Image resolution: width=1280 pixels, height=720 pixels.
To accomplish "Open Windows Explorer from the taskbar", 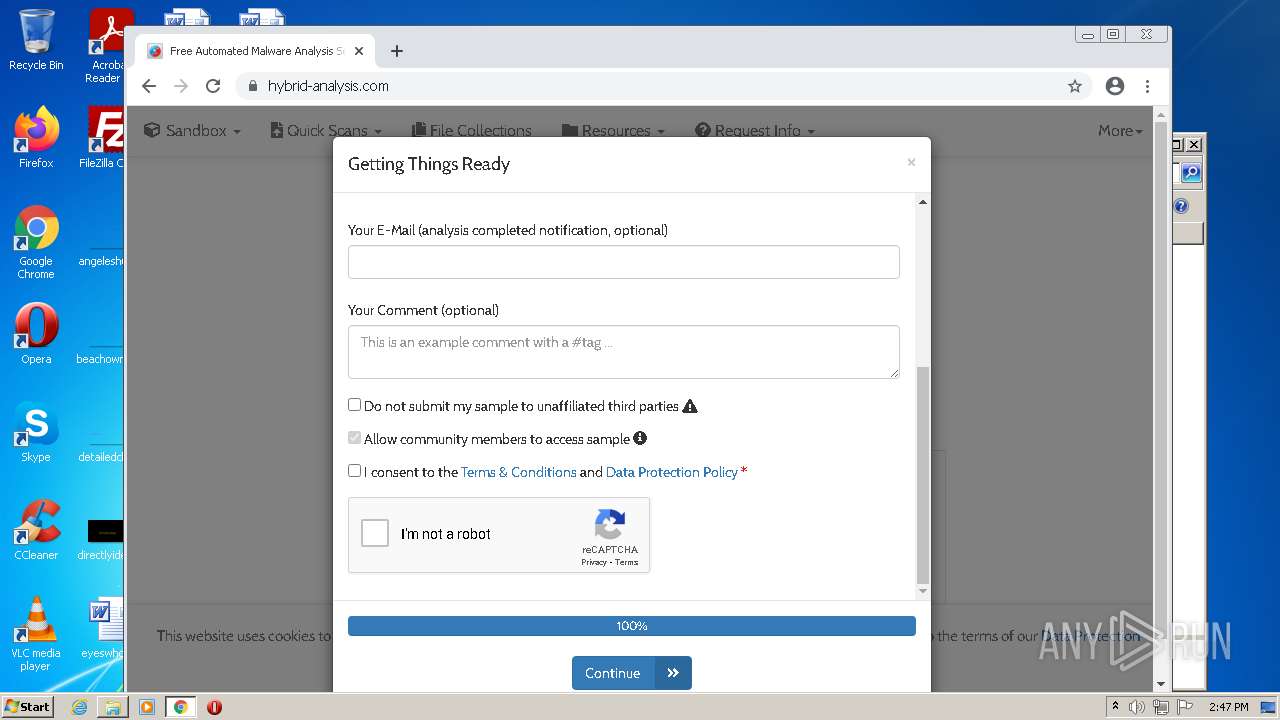I will coord(113,707).
